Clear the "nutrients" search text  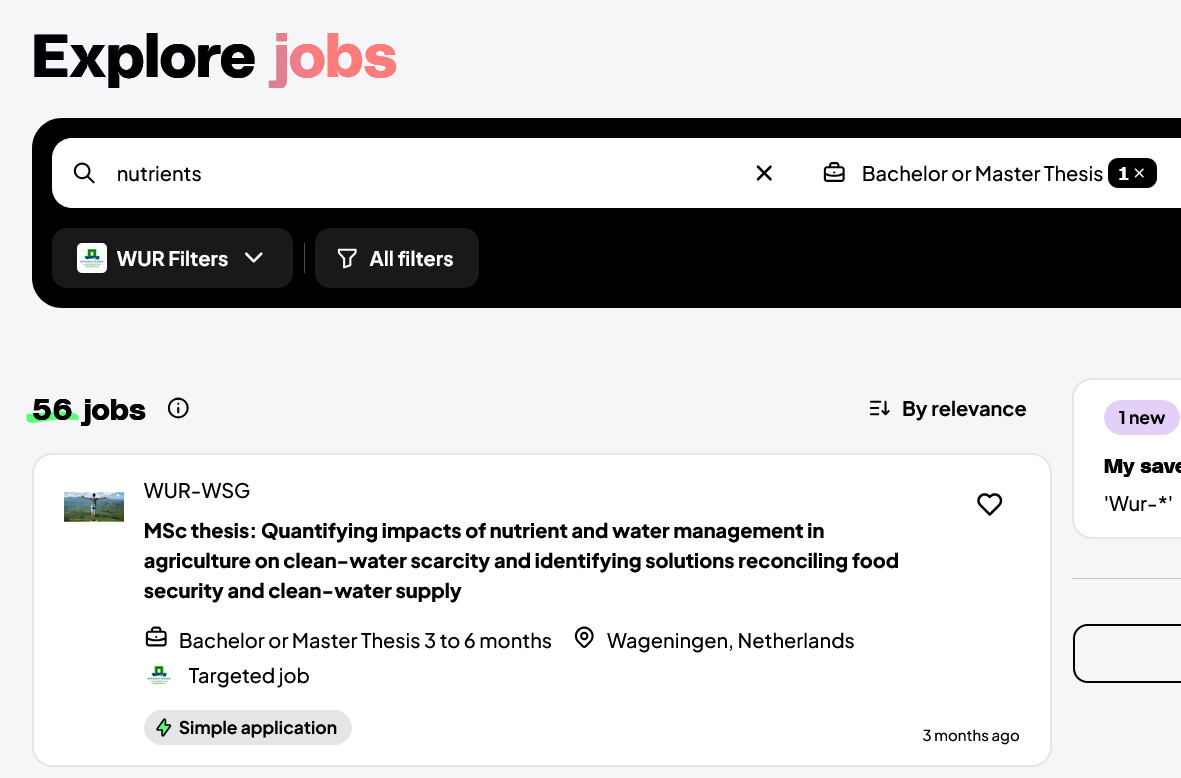(764, 173)
